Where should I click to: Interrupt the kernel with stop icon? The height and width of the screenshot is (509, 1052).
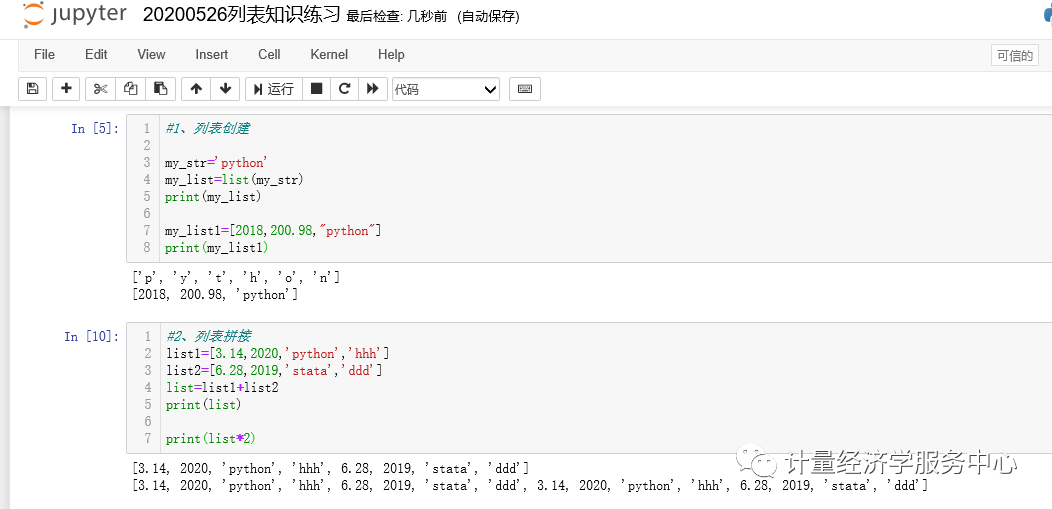click(317, 89)
